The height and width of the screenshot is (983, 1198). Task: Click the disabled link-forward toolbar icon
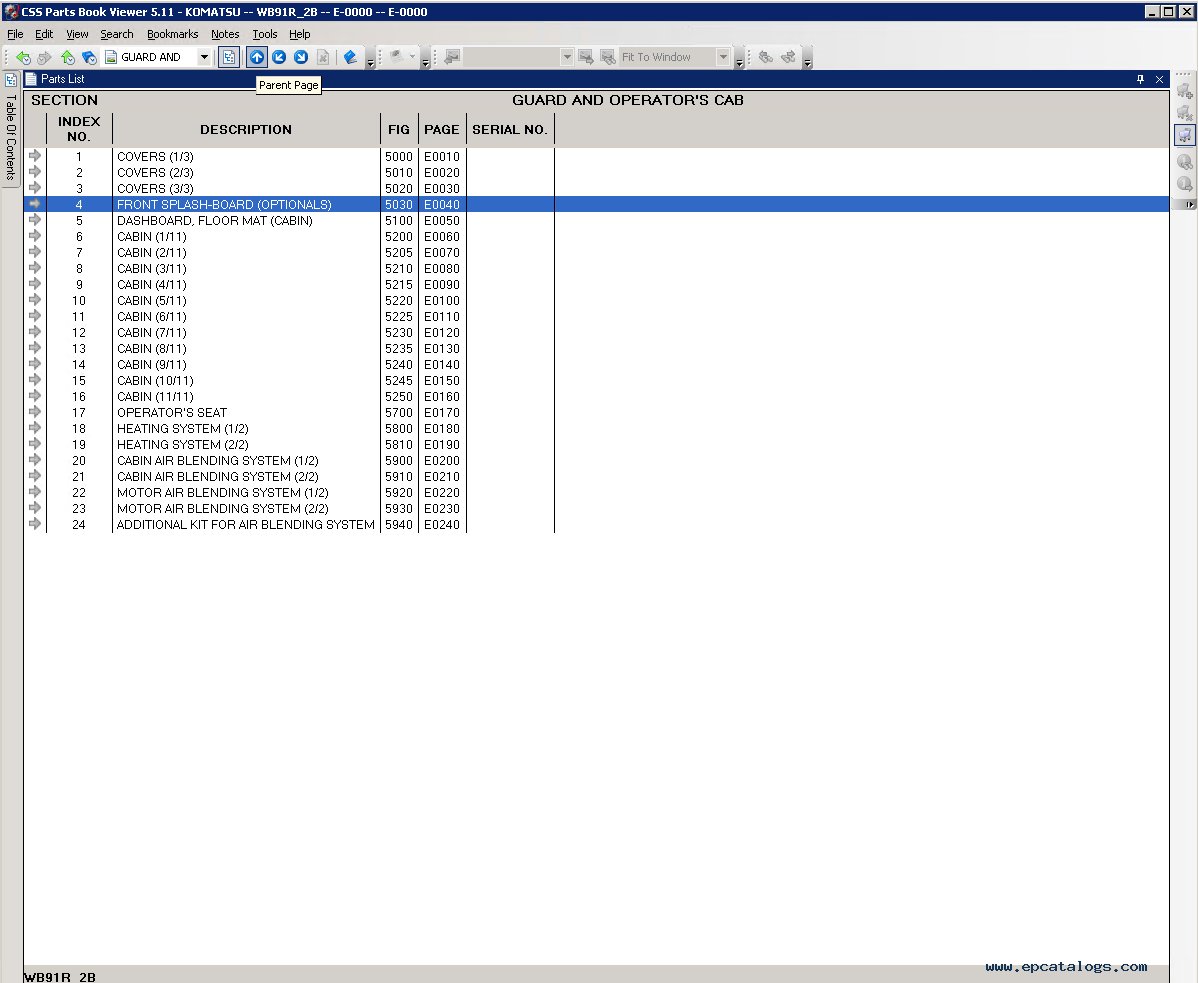(788, 57)
